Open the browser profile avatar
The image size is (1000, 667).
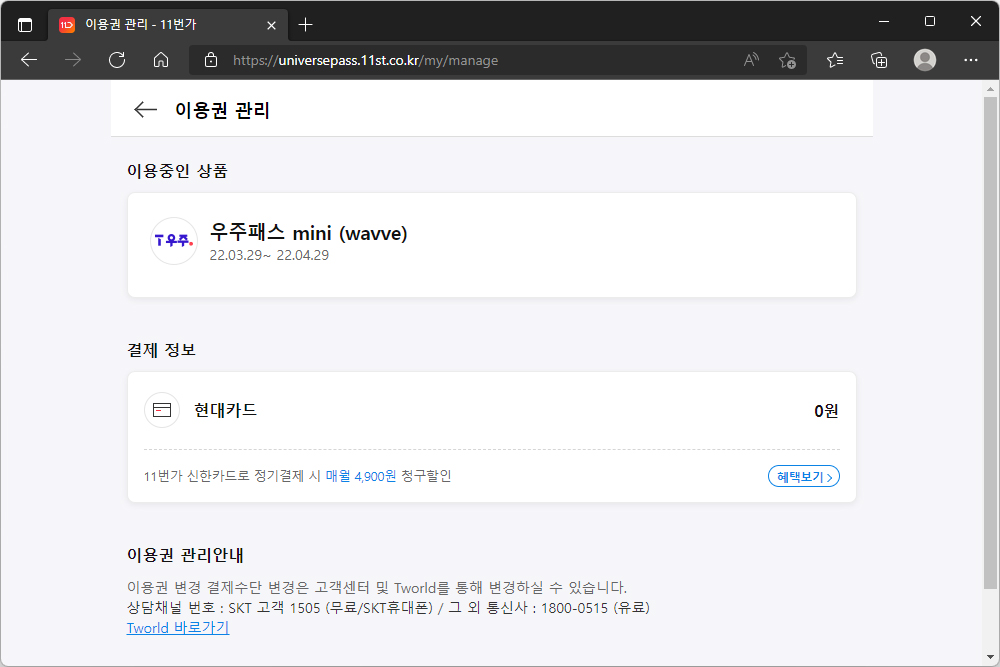(x=925, y=60)
